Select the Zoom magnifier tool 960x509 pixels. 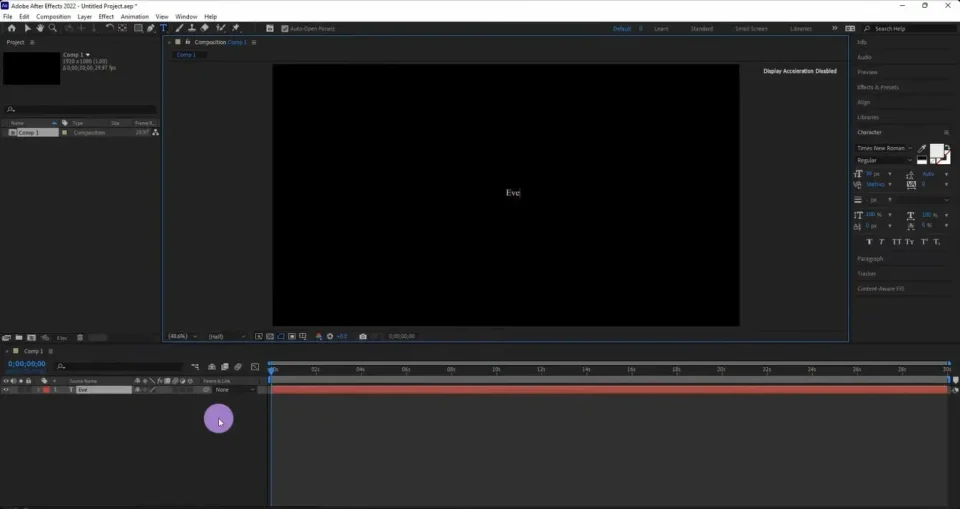click(53, 28)
